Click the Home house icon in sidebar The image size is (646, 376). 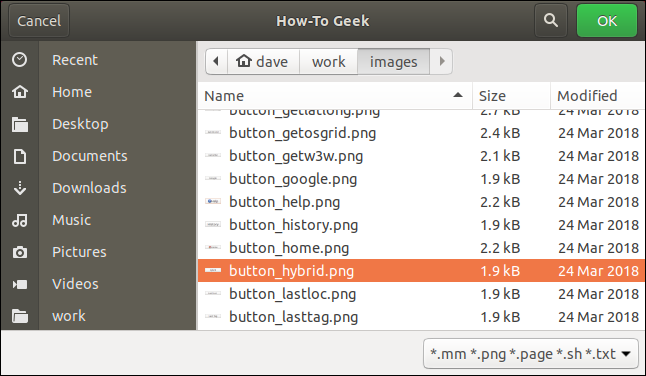click(x=19, y=92)
